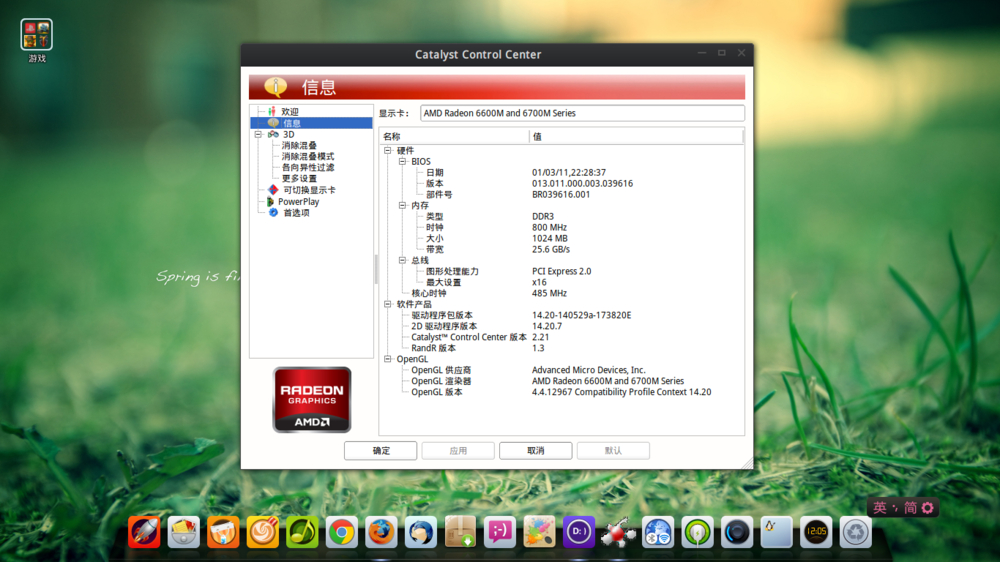Image resolution: width=1000 pixels, height=562 pixels.
Task: Collapse the 硬件 hardware node
Action: point(388,151)
